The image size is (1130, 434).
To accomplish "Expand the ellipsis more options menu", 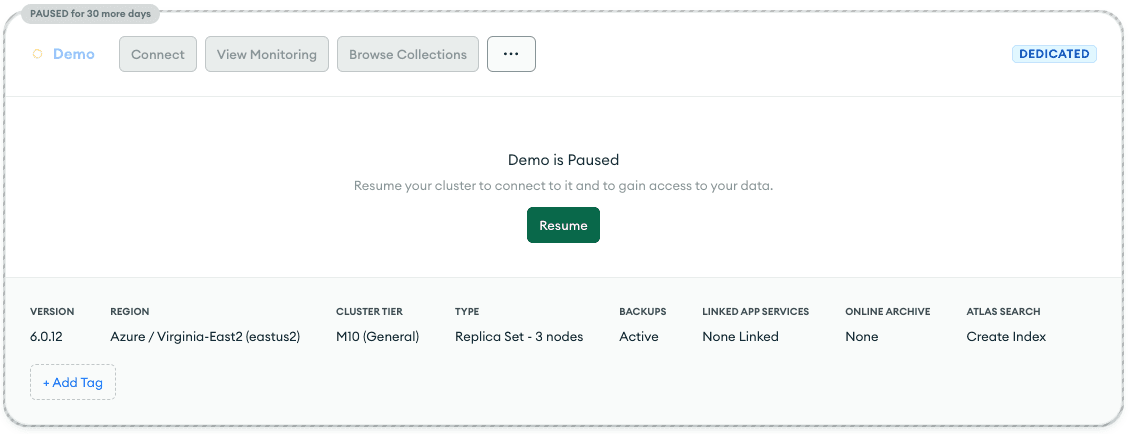I will pos(511,54).
